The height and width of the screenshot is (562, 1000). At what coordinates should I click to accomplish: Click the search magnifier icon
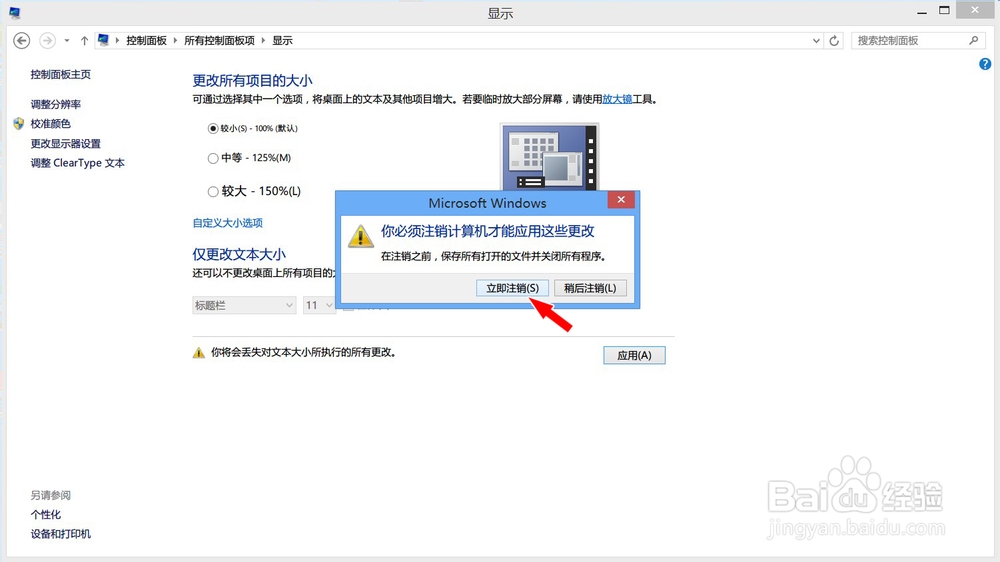[x=973, y=40]
